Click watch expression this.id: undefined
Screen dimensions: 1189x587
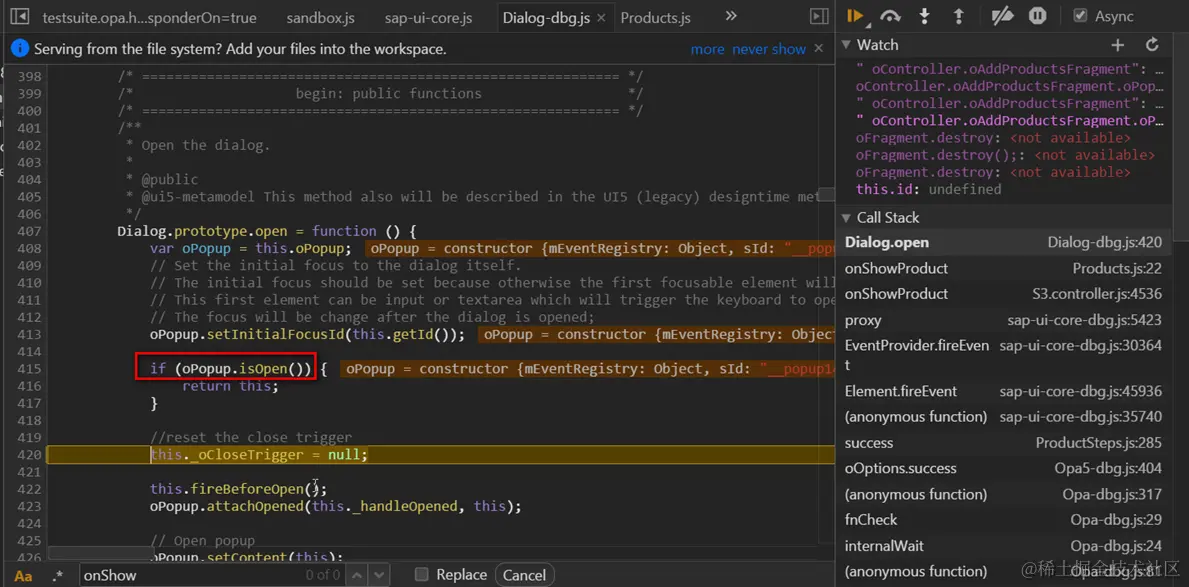point(928,190)
